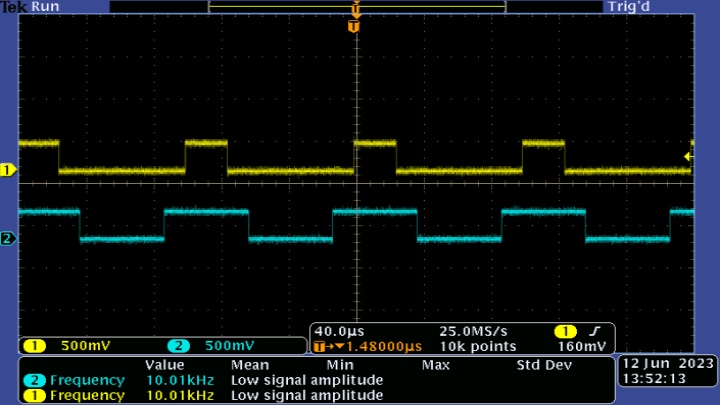Click the channel 1 yellow ground marker
Image resolution: width=720 pixels, height=405 pixels.
[x=8, y=171]
